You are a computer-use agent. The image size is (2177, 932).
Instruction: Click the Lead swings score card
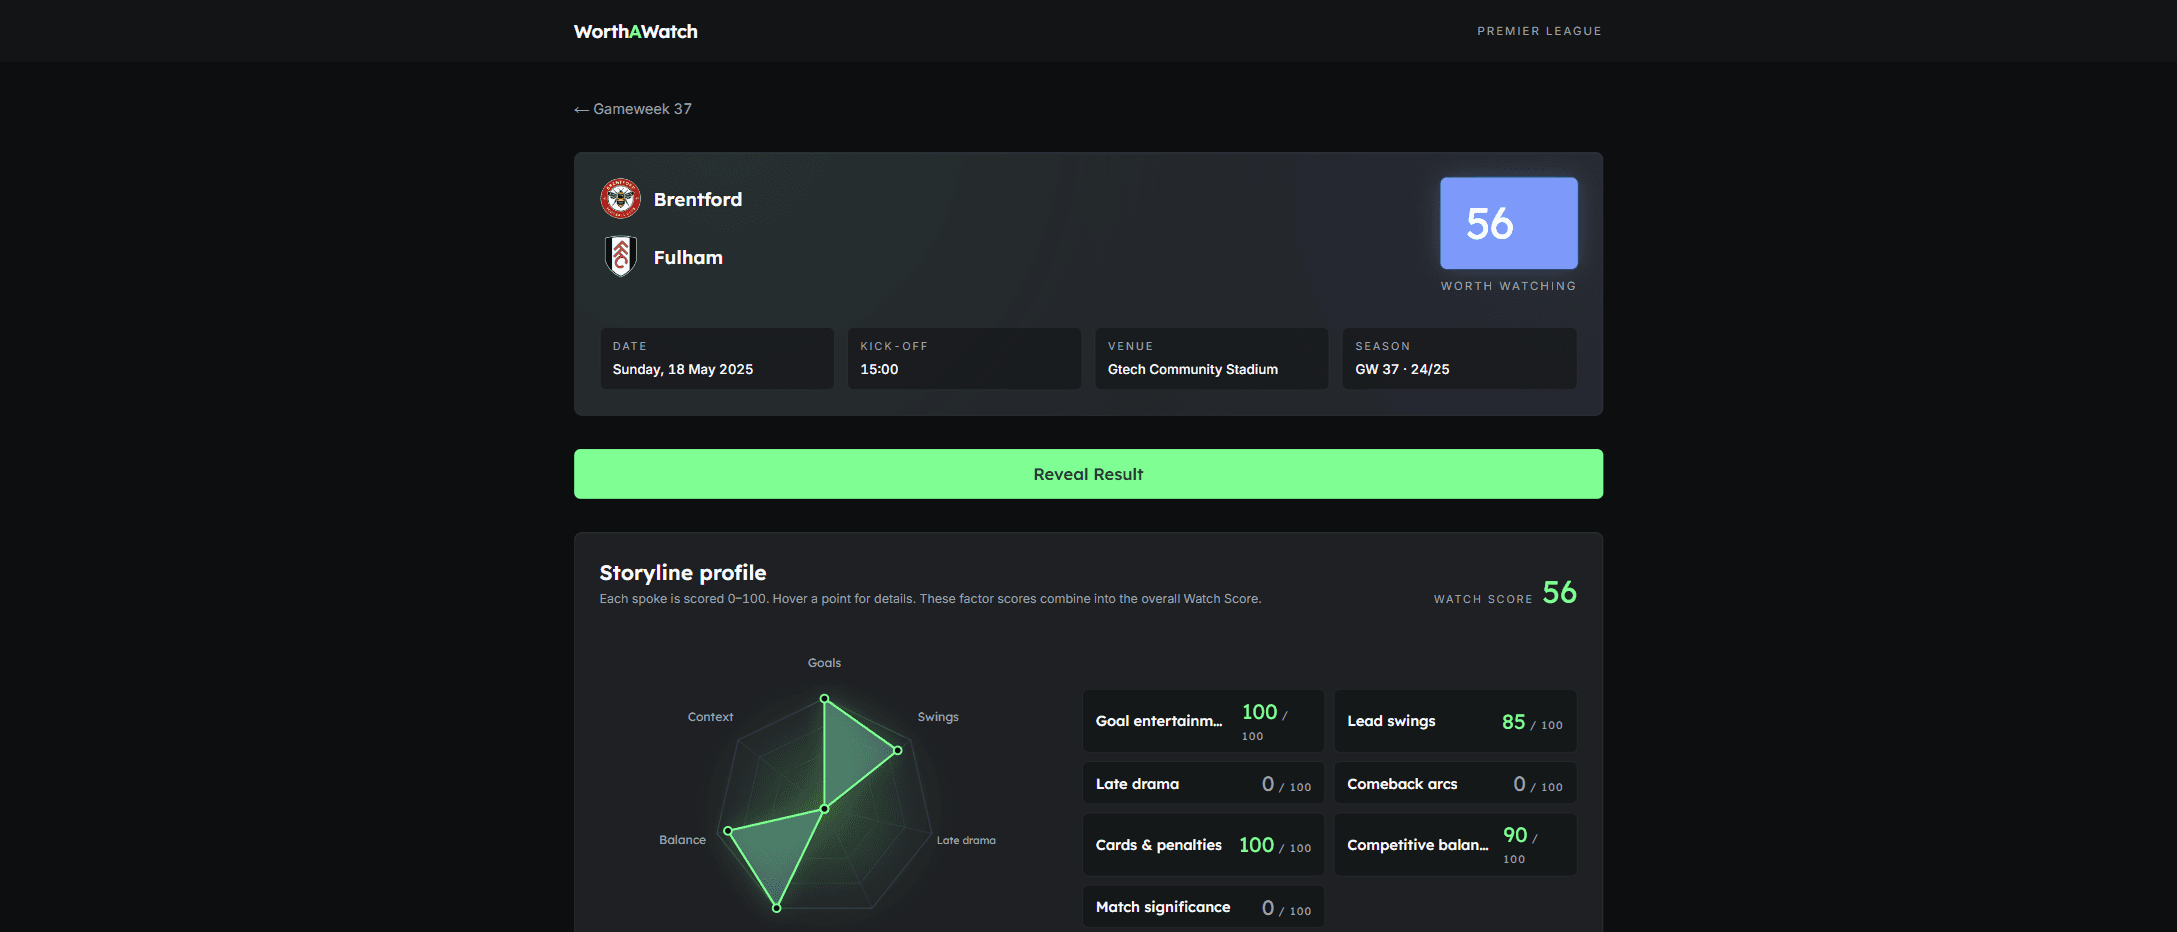(1455, 721)
